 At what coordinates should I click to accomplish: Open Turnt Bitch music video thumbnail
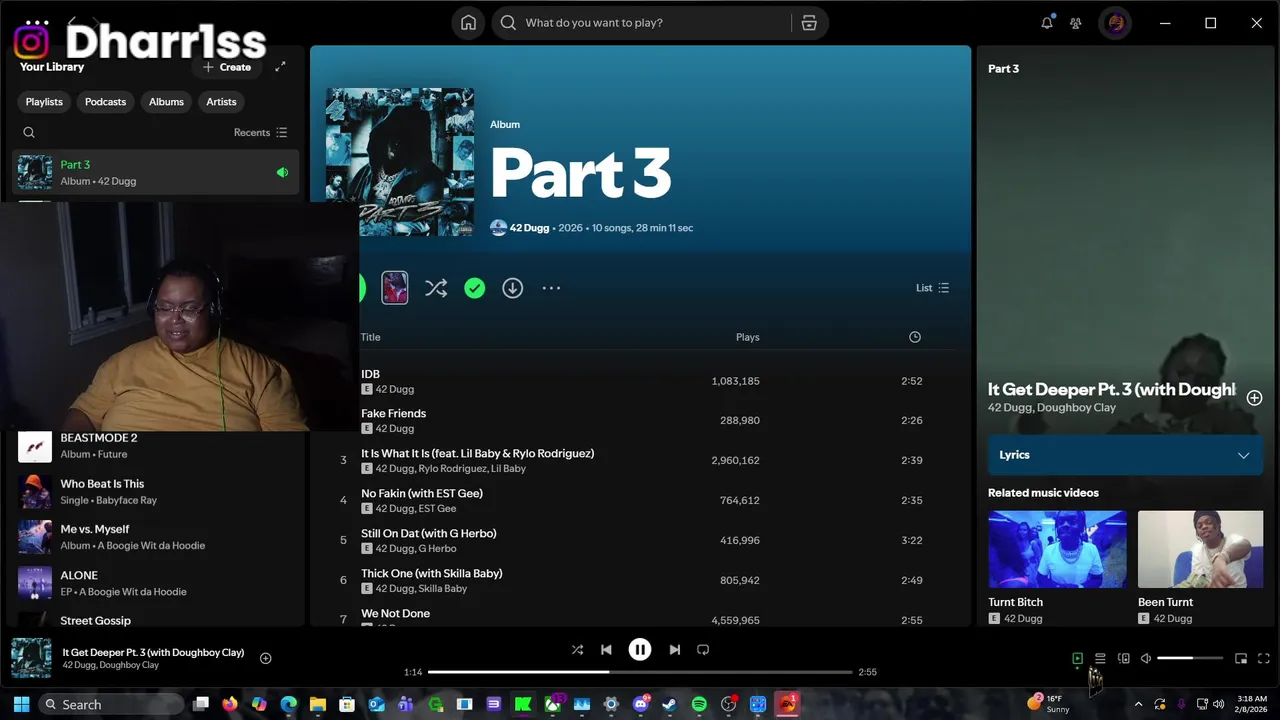click(1057, 549)
